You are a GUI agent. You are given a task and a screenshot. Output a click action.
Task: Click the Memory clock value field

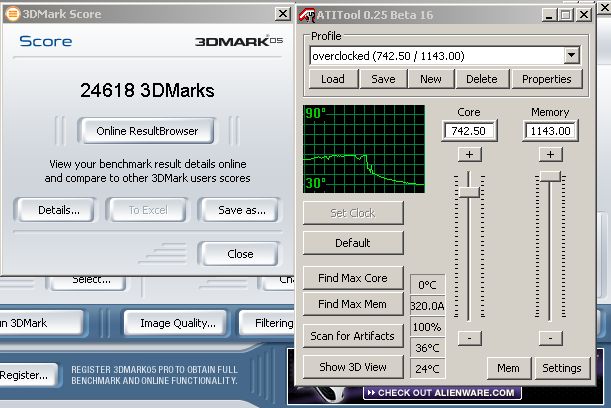pos(550,131)
